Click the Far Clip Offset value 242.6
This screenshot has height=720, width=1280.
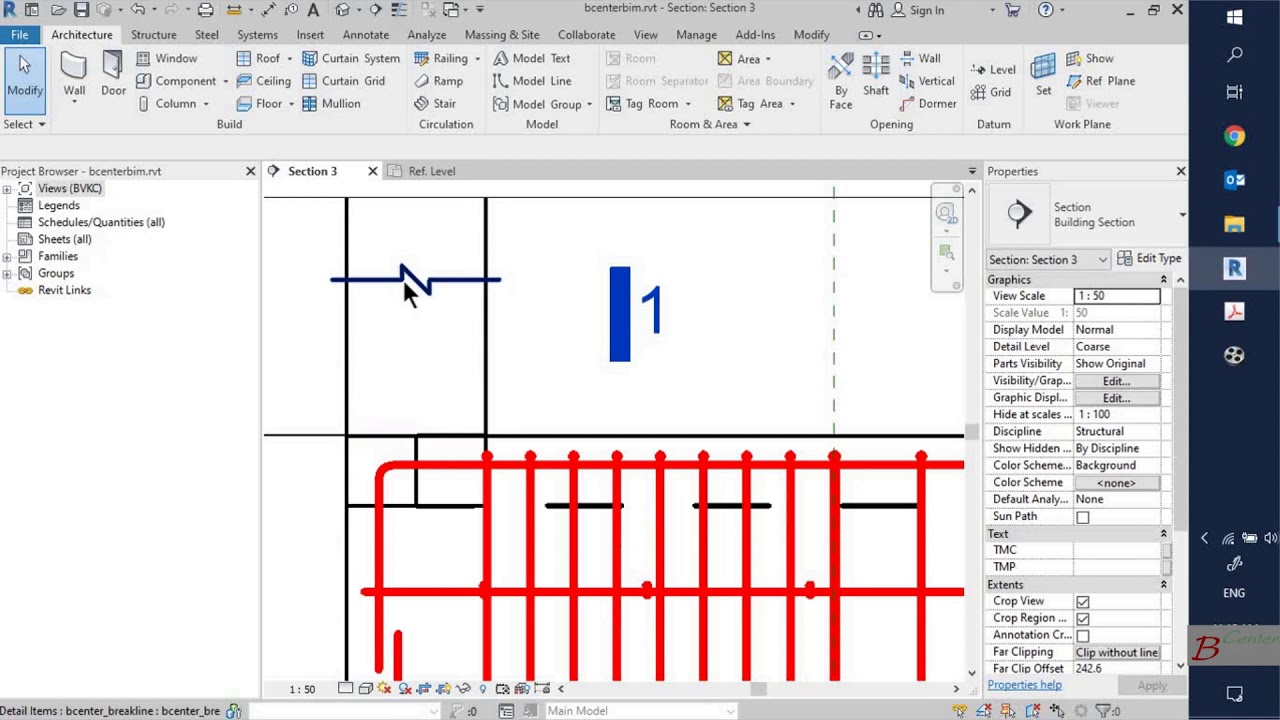click(1116, 668)
